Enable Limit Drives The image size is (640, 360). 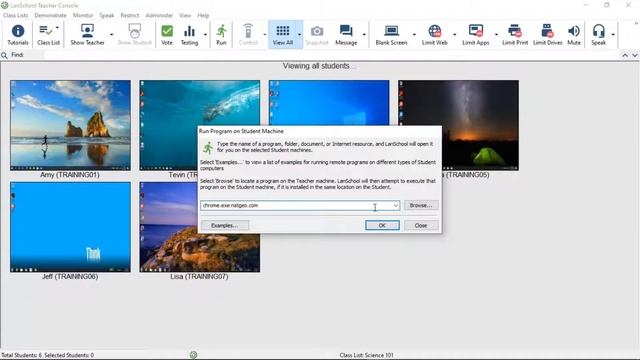pos(547,34)
